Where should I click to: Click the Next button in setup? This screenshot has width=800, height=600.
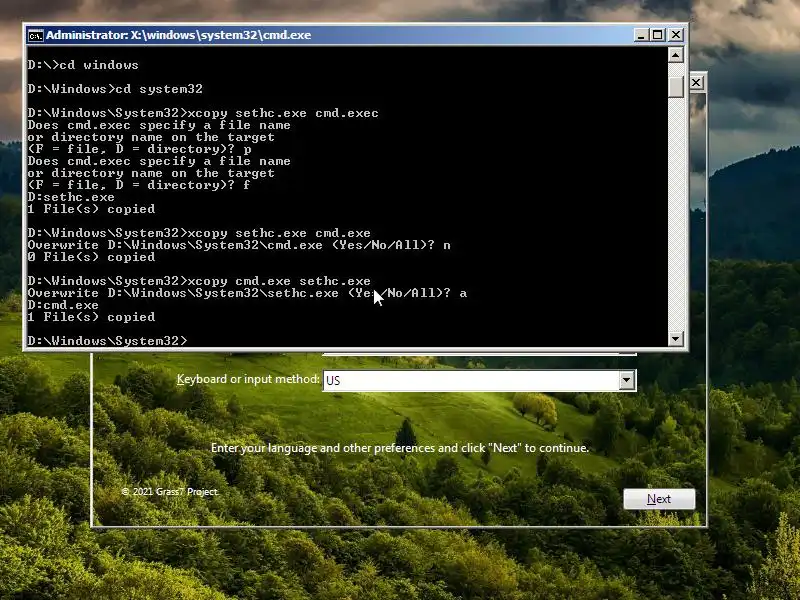click(659, 499)
